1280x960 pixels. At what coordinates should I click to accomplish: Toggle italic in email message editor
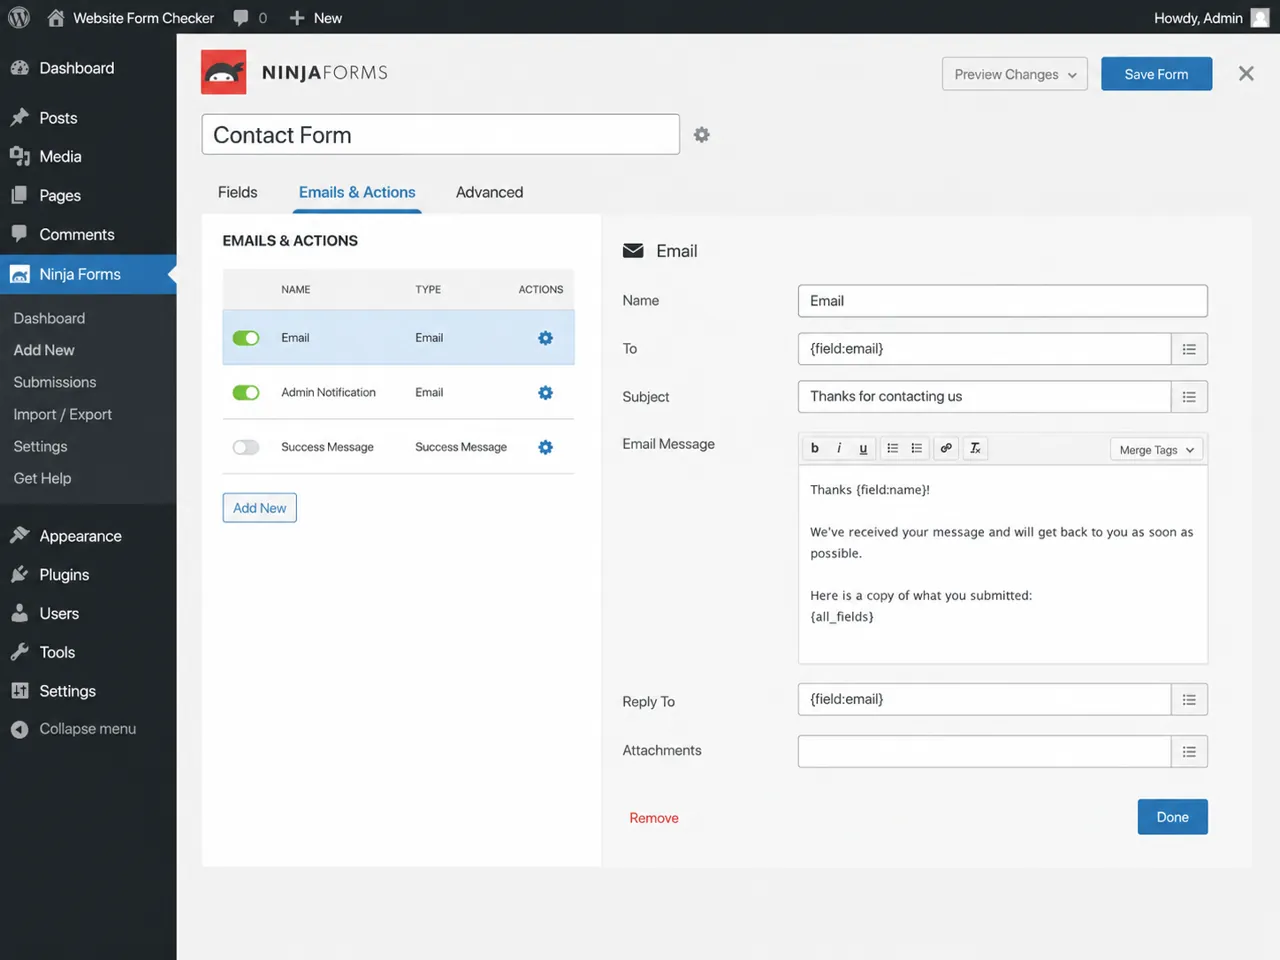pos(839,448)
